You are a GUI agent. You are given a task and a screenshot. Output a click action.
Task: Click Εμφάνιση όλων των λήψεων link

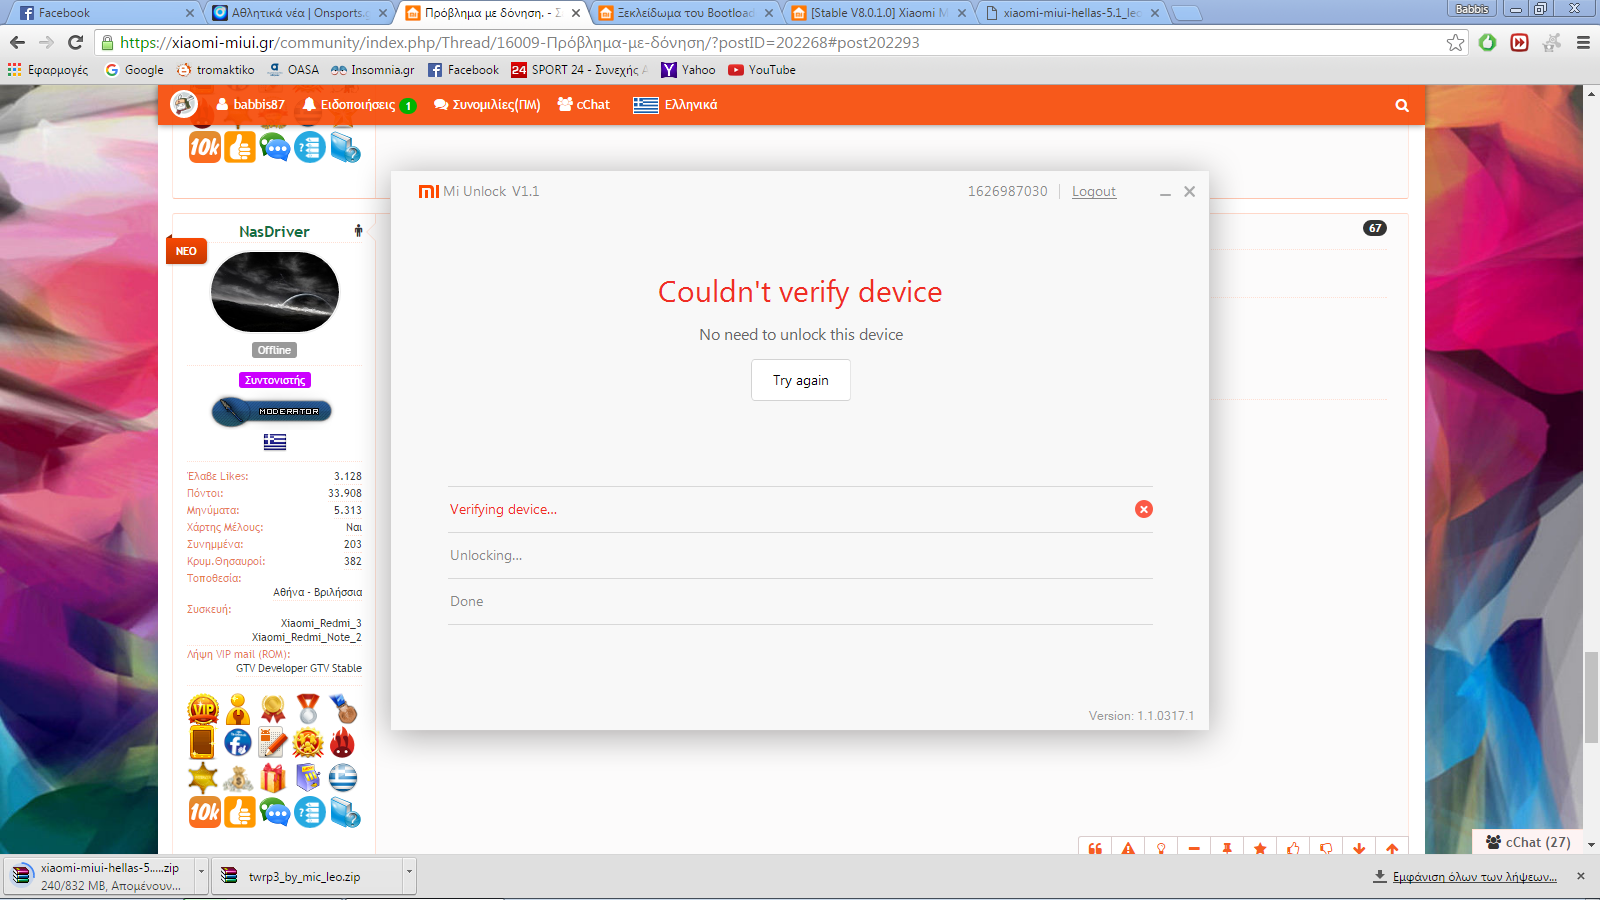[x=1475, y=877]
